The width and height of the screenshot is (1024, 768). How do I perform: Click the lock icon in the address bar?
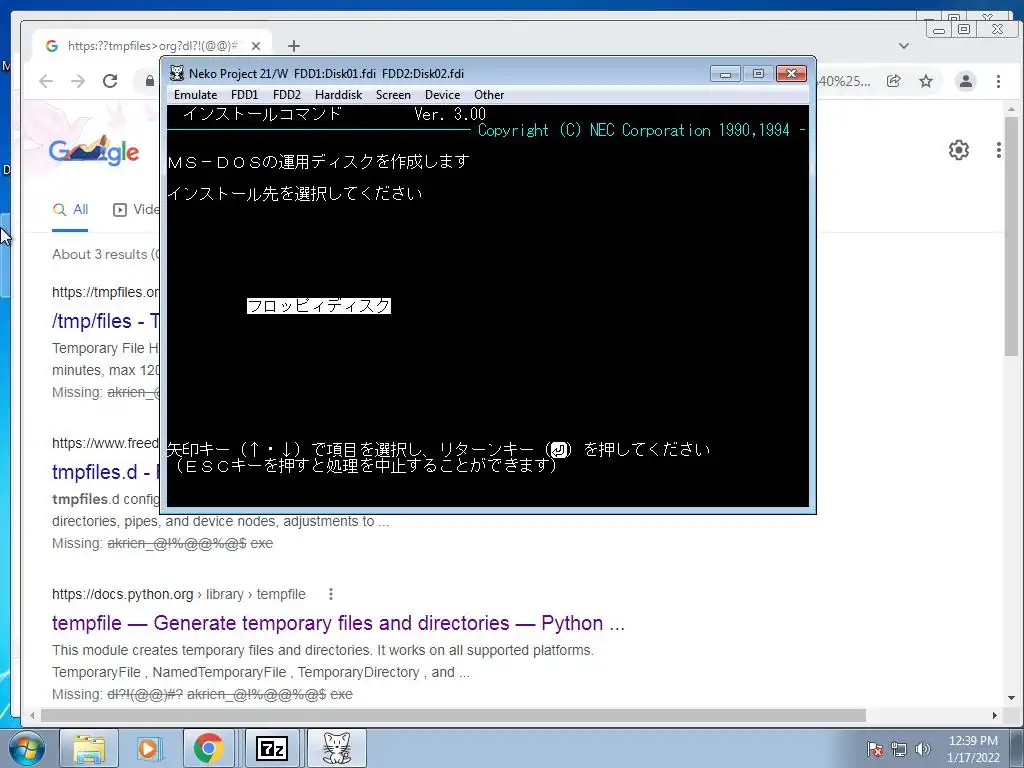(150, 81)
